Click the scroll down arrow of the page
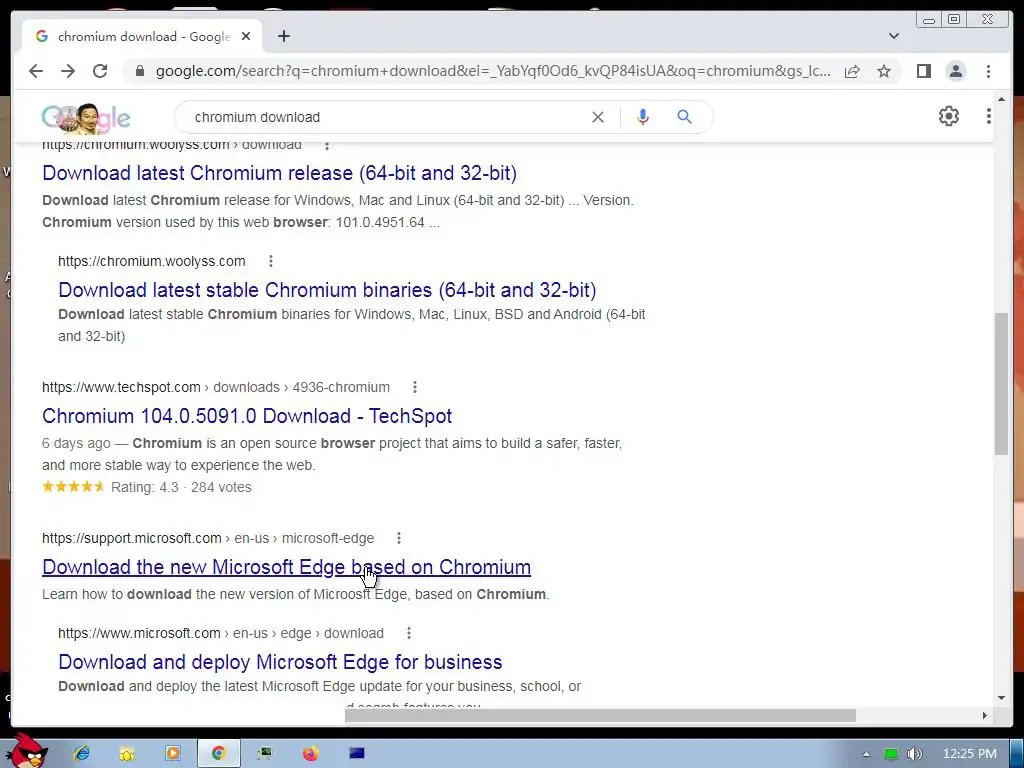 [x=1001, y=698]
